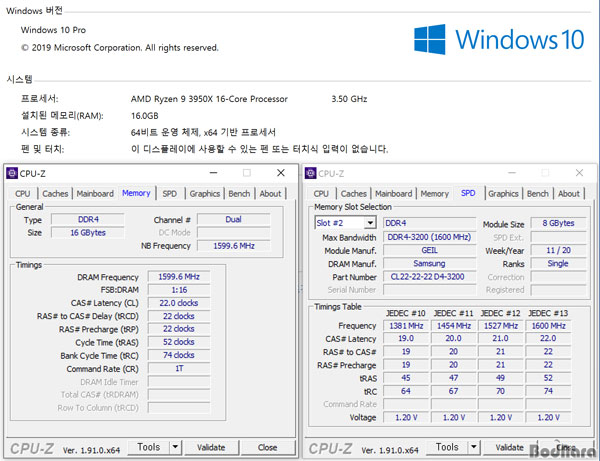The image size is (600, 461).
Task: Minimize the left CPU-Z window
Action: (214, 173)
